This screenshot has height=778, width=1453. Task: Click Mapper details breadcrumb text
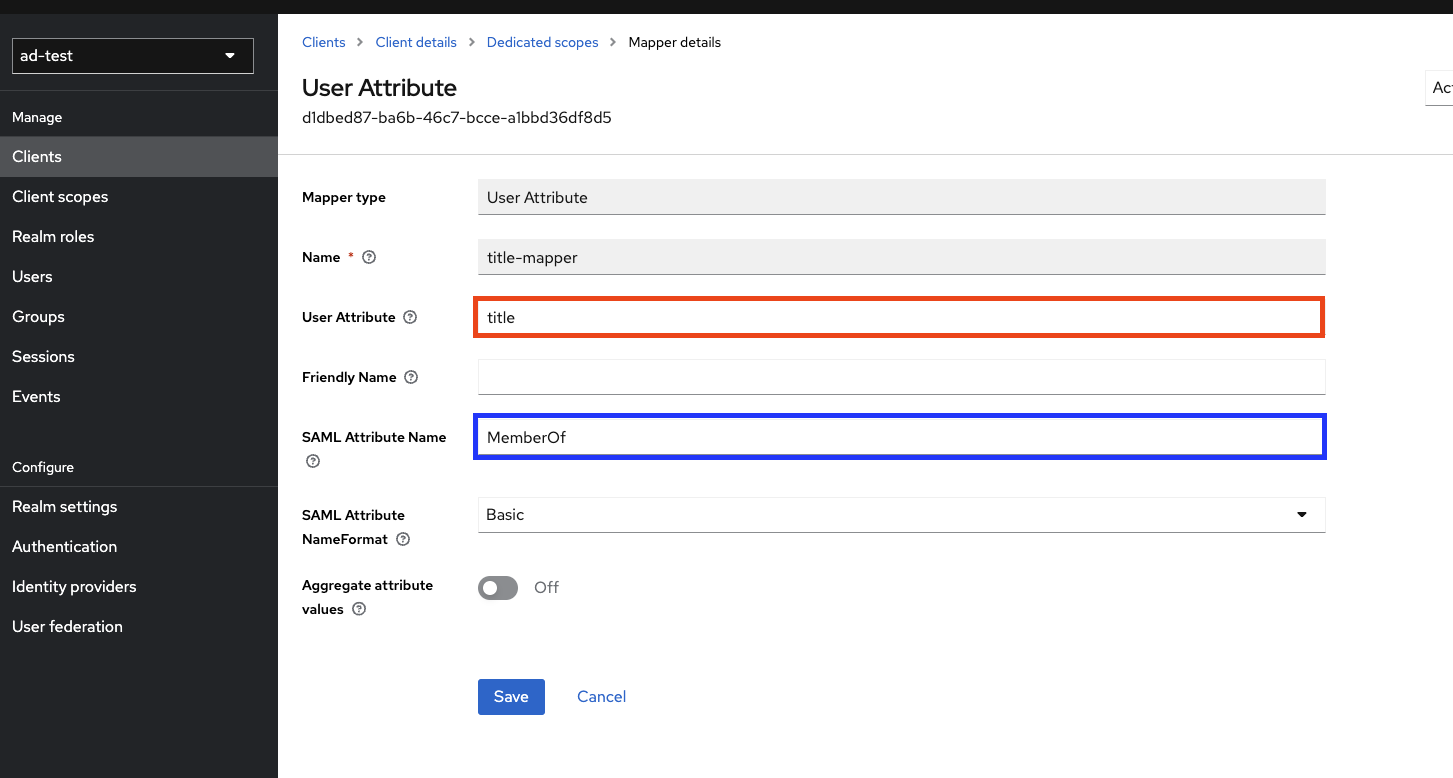click(x=675, y=42)
